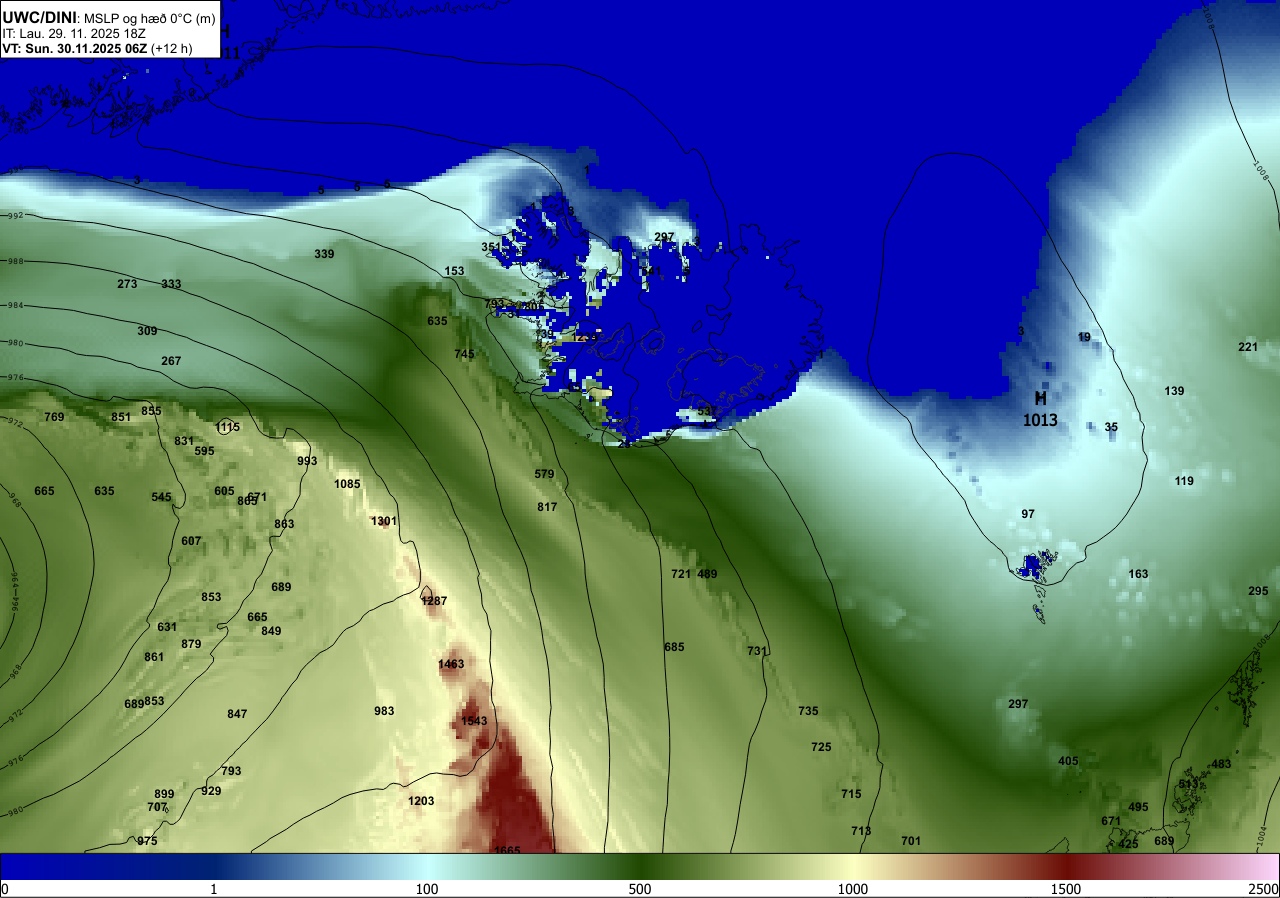Image resolution: width=1280 pixels, height=898 pixels.
Task: Click the 273 height label
Action: tap(127, 284)
